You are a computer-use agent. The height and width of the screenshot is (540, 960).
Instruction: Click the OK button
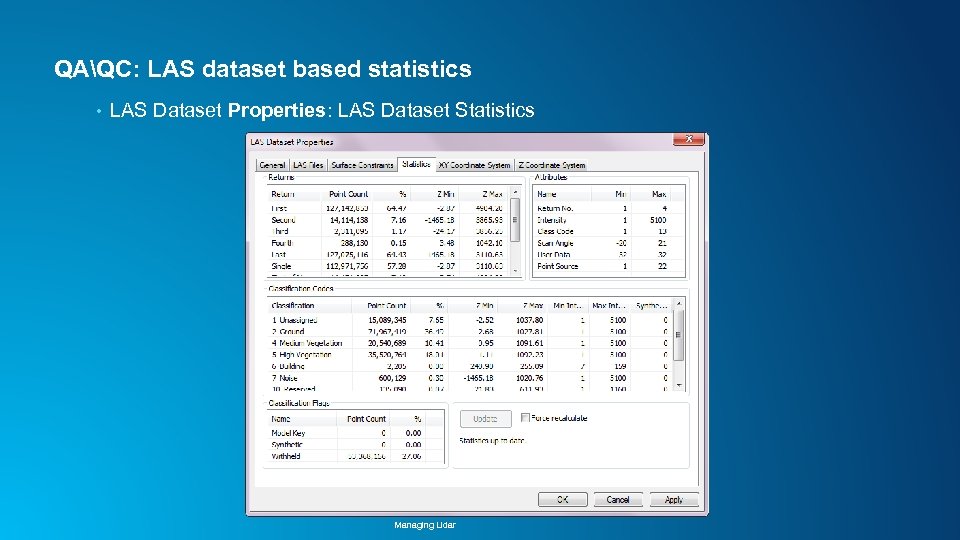tap(563, 500)
